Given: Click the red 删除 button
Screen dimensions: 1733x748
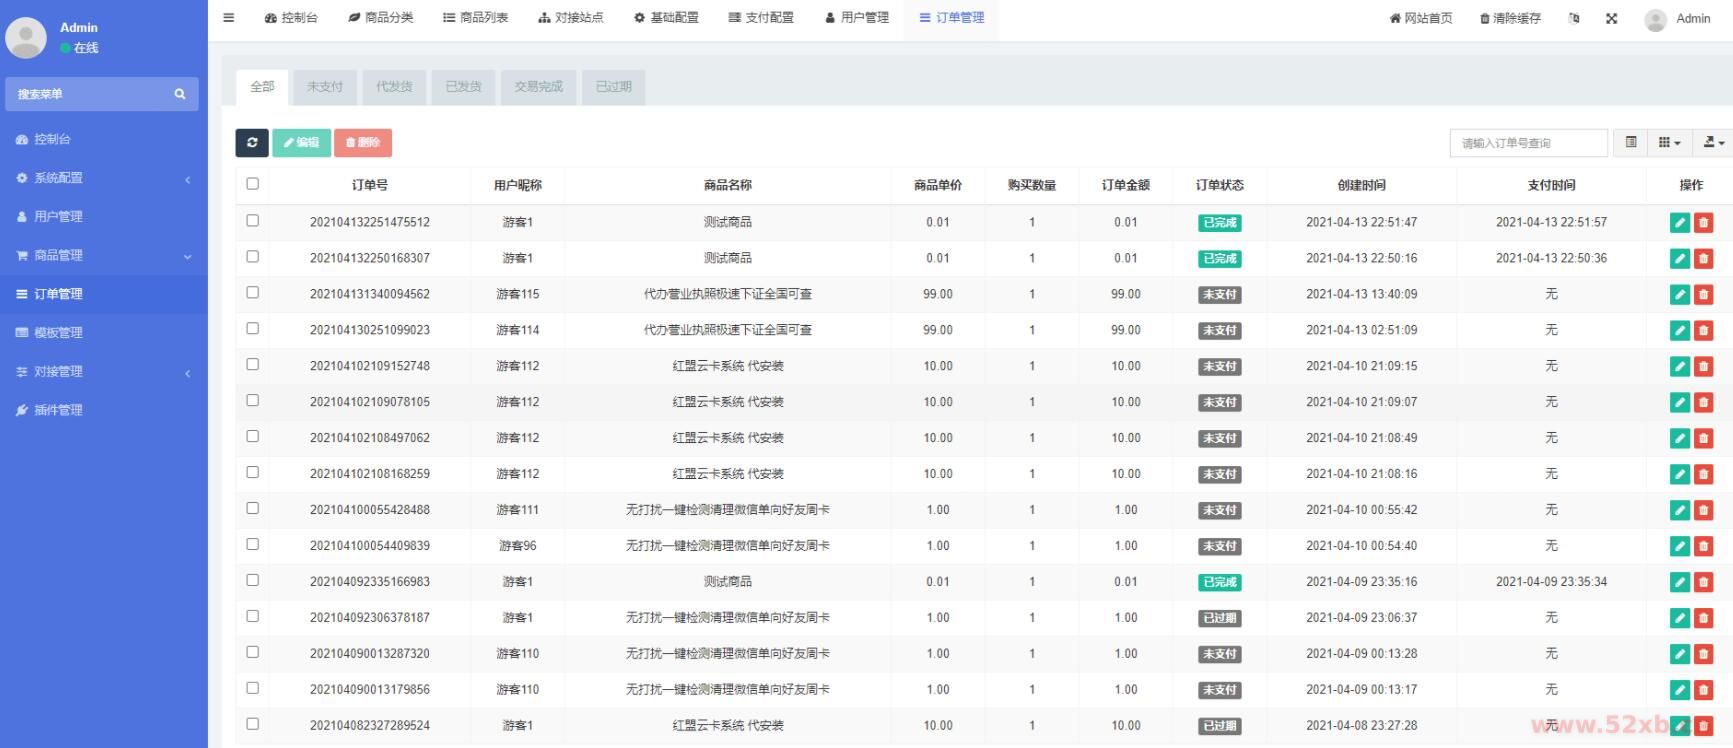Looking at the screenshot, I should (x=362, y=143).
